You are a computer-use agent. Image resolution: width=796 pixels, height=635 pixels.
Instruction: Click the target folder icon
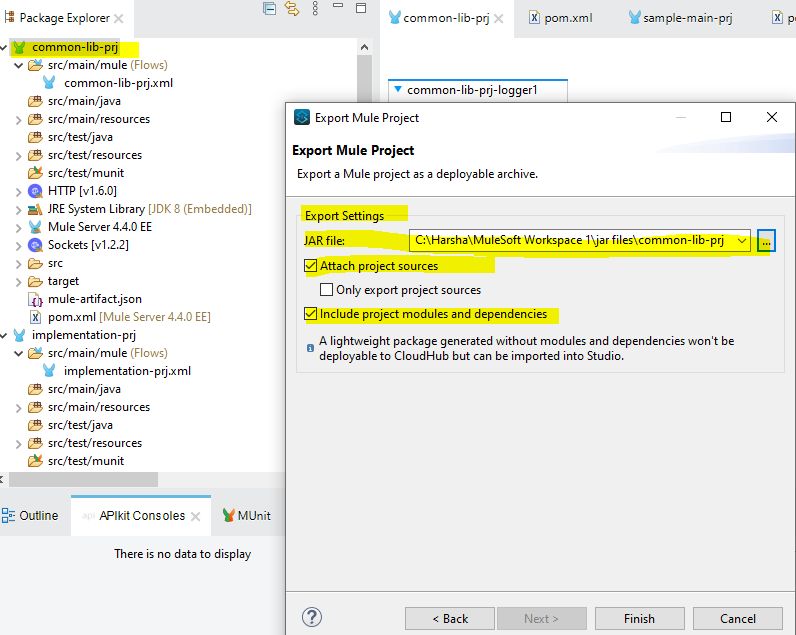click(35, 281)
